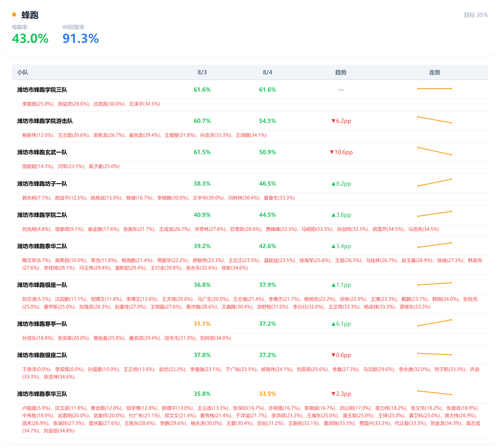Click the 54.5% value for 学院游击队
Screen dimensions: 500x448
[x=267, y=121]
